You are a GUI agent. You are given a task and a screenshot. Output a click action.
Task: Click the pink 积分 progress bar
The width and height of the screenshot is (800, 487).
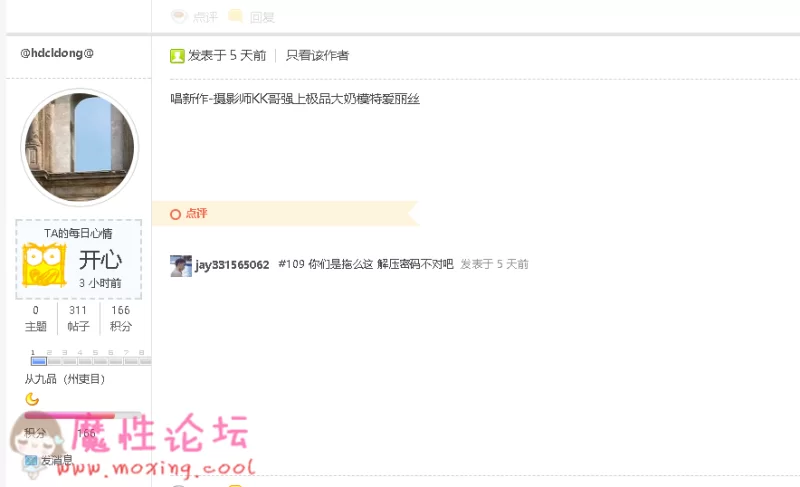(83, 416)
